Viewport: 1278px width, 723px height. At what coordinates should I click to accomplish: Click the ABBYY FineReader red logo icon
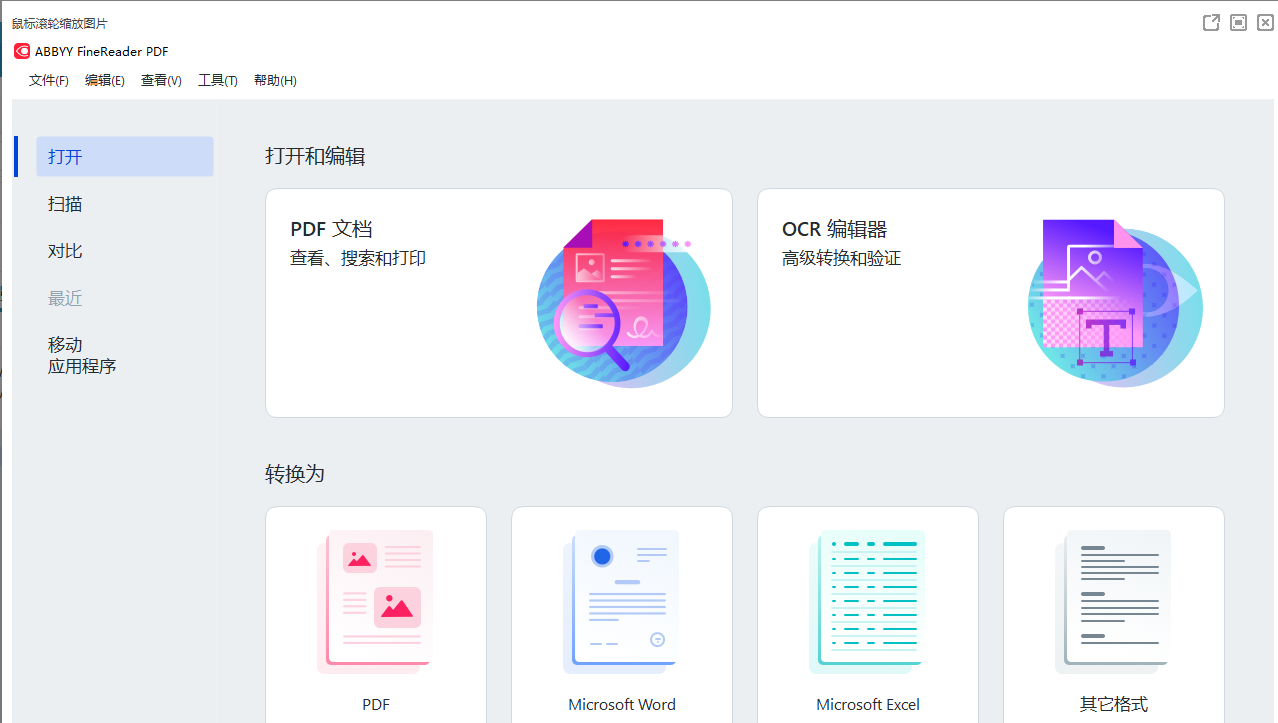(x=22, y=52)
